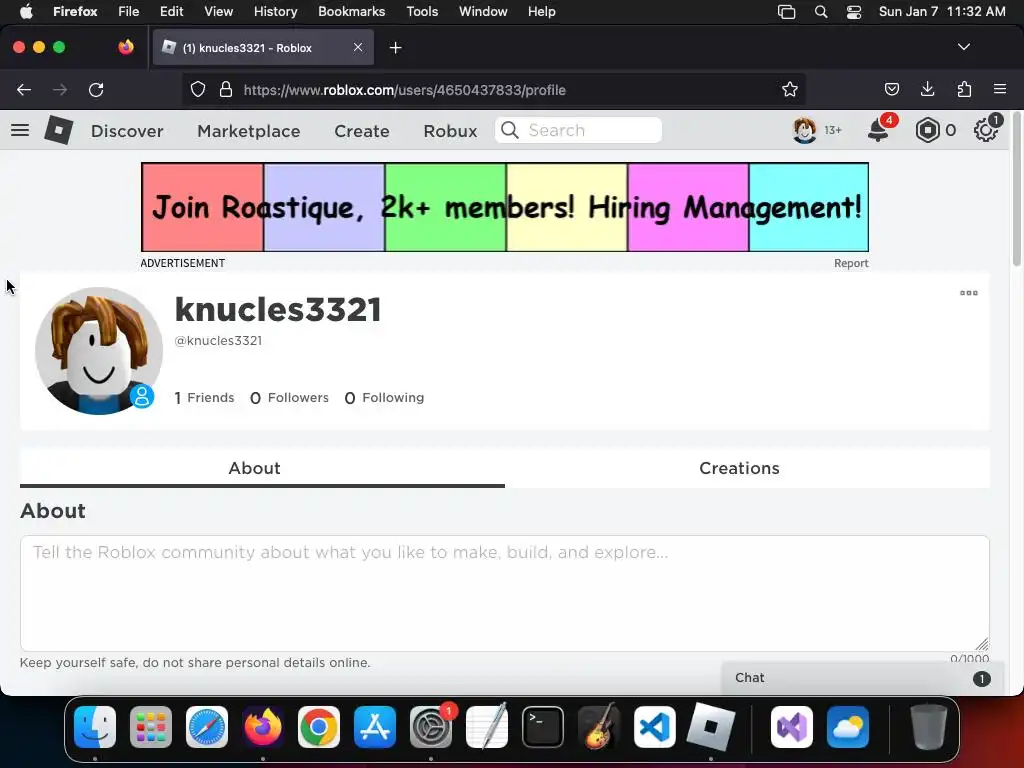The height and width of the screenshot is (768, 1024).
Task: Select the About tab
Action: pyautogui.click(x=255, y=468)
